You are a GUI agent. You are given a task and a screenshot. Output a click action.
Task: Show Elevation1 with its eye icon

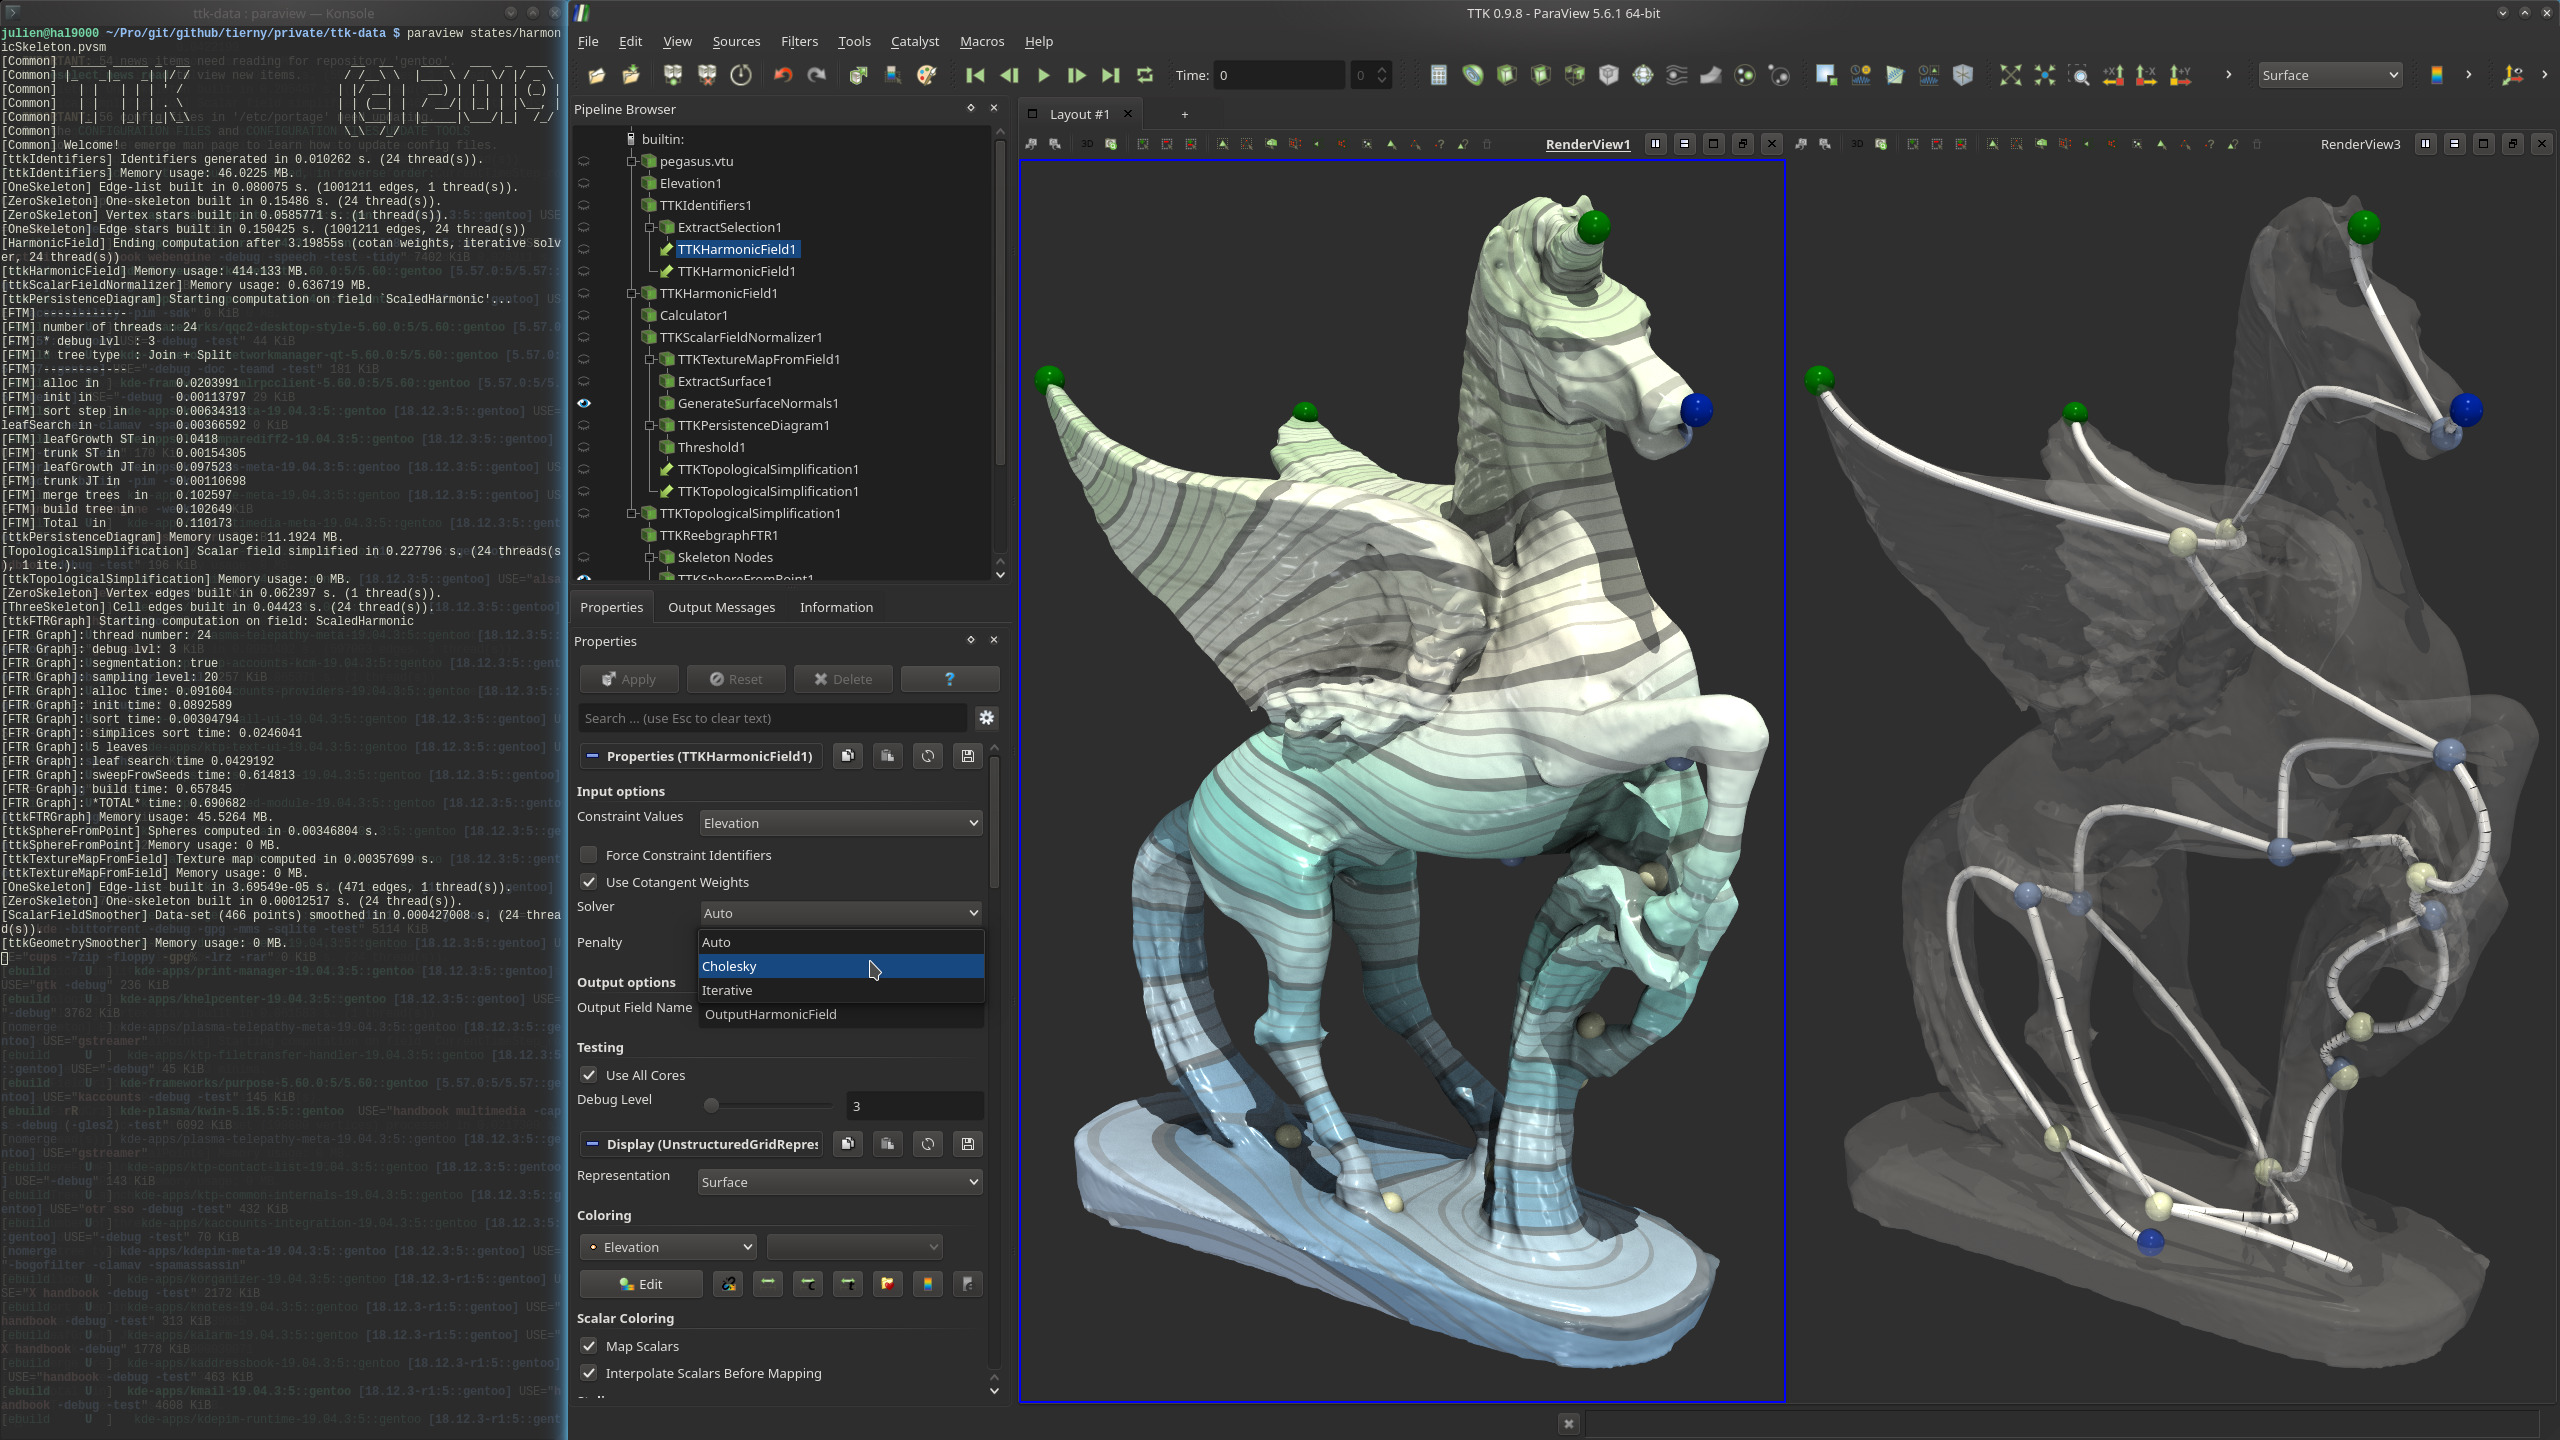(584, 183)
